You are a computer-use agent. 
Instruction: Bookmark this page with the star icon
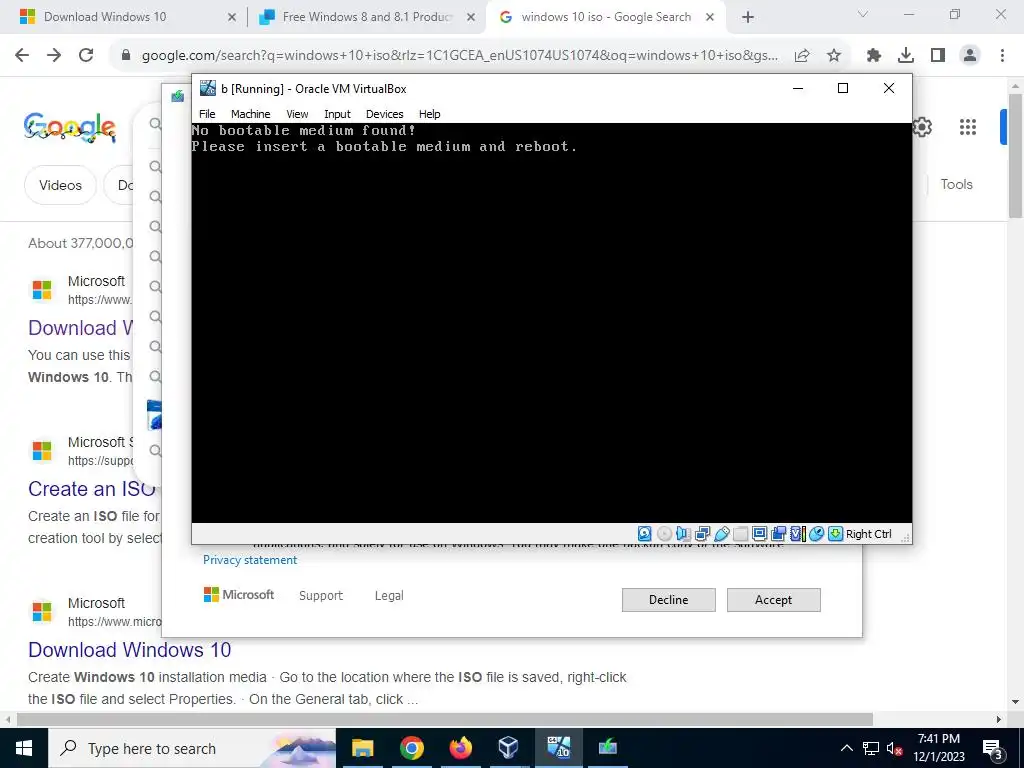pos(834,56)
